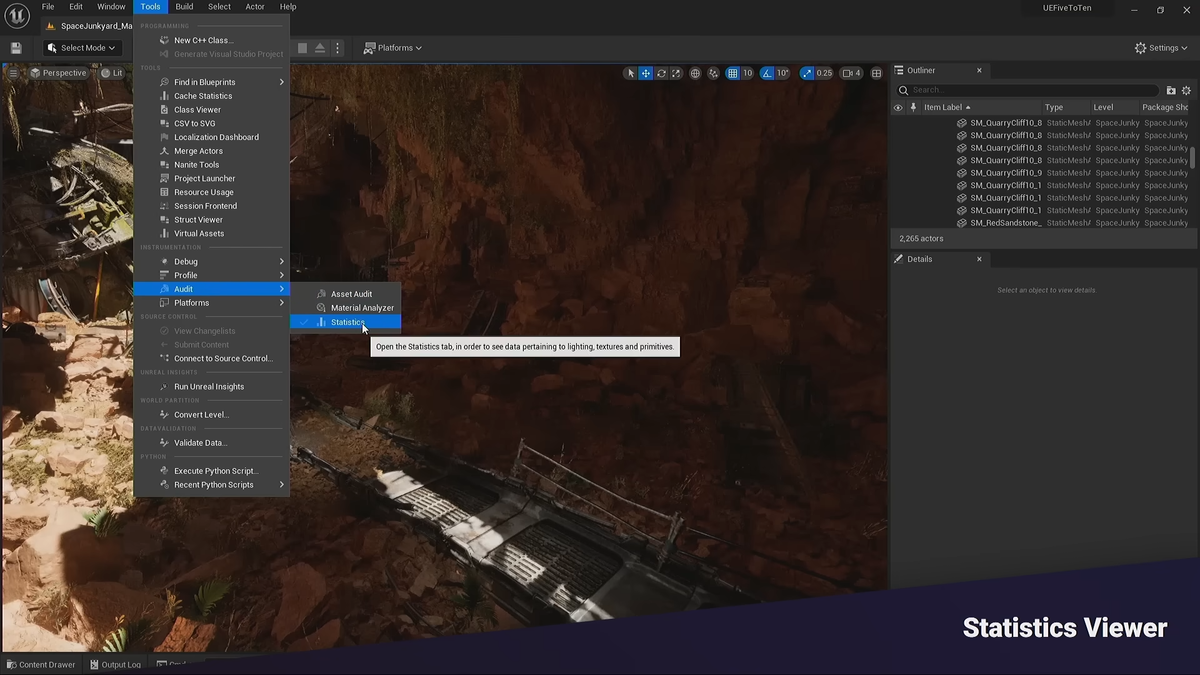Open the Actor menu
Viewport: 1200px width, 675px height.
255,7
